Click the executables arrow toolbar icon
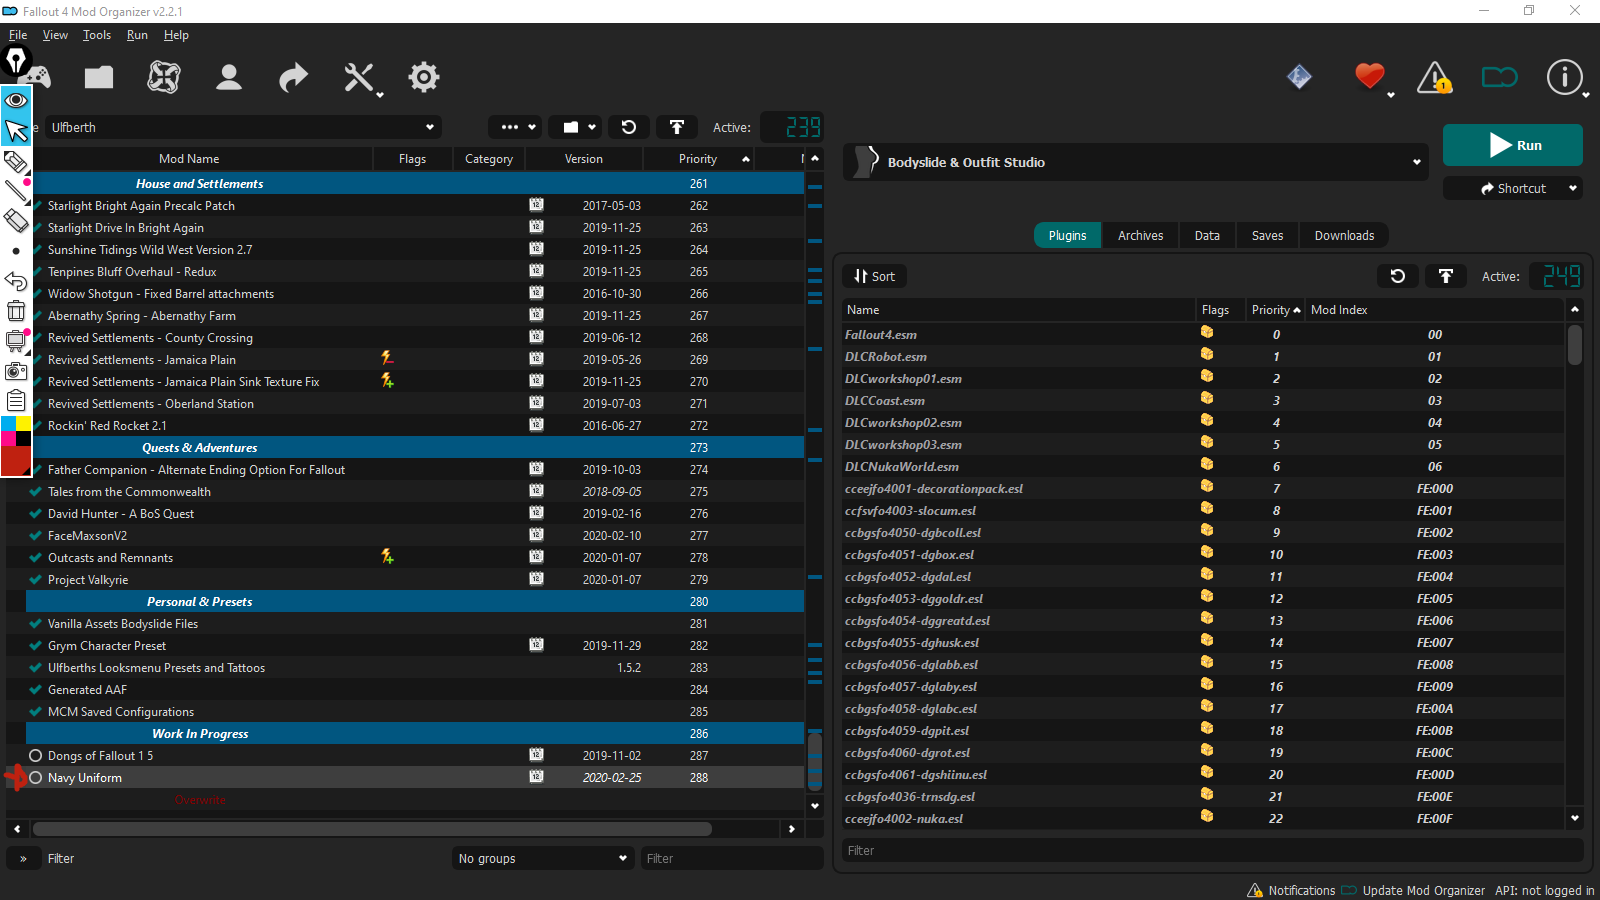This screenshot has height=900, width=1600. [x=294, y=77]
